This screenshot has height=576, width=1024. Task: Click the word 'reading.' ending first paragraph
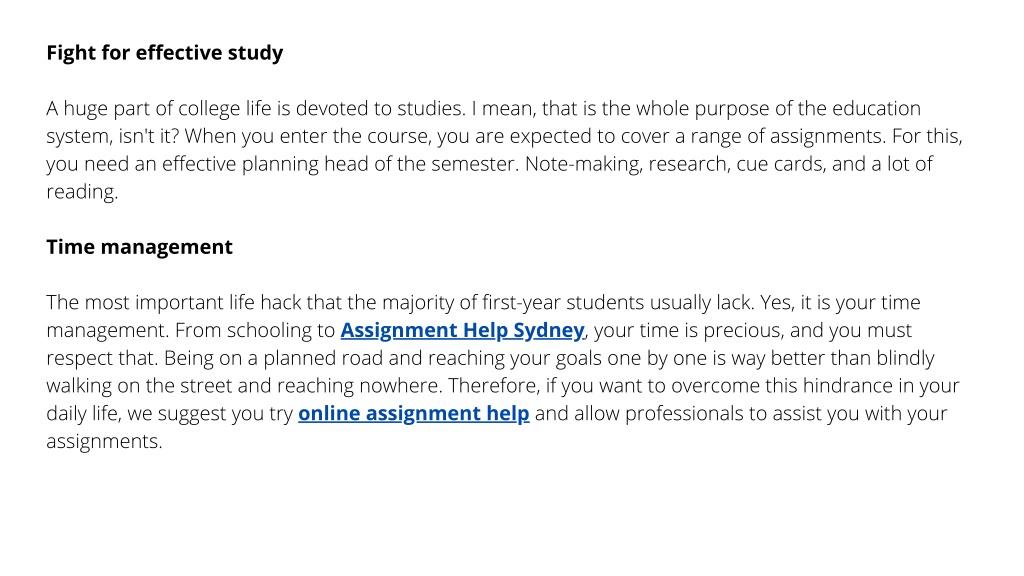click(x=82, y=192)
